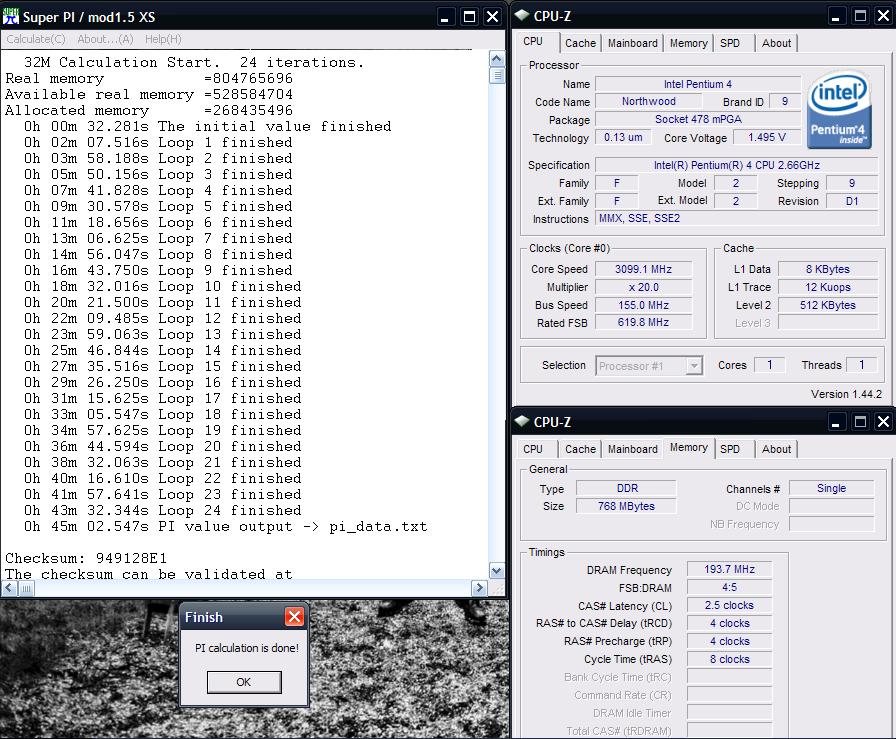
Task: Click the CPU-Z logo icon in bottom window title bar
Action: [x=521, y=421]
